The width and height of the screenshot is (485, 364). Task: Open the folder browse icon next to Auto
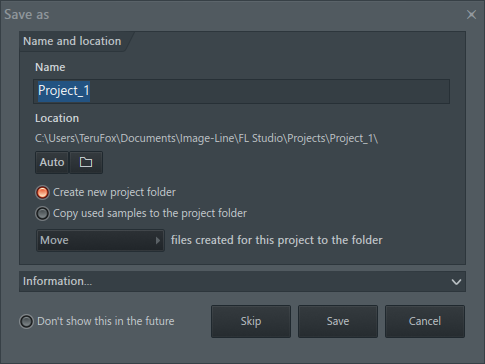[86, 162]
